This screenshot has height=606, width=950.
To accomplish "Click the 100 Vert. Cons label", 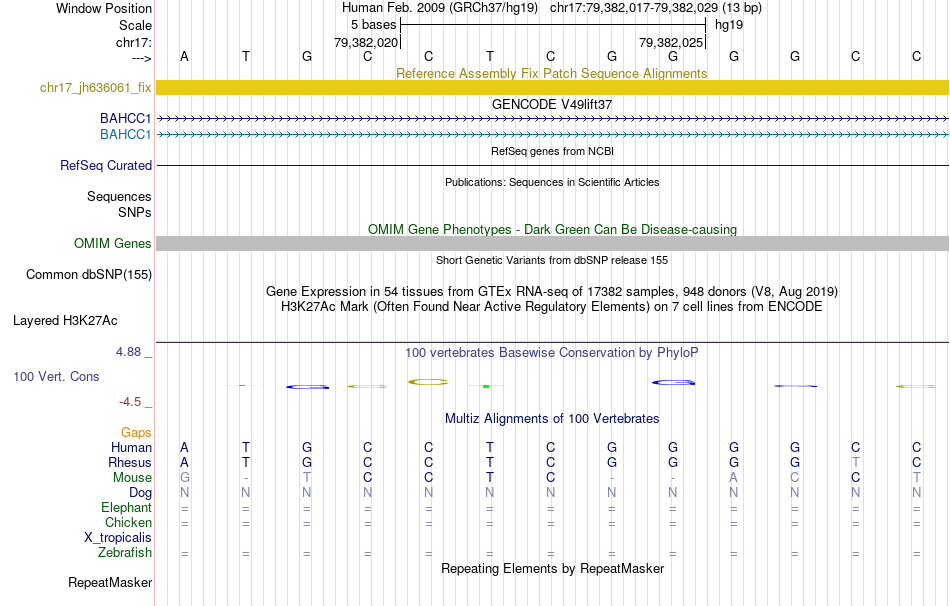I will [x=56, y=376].
